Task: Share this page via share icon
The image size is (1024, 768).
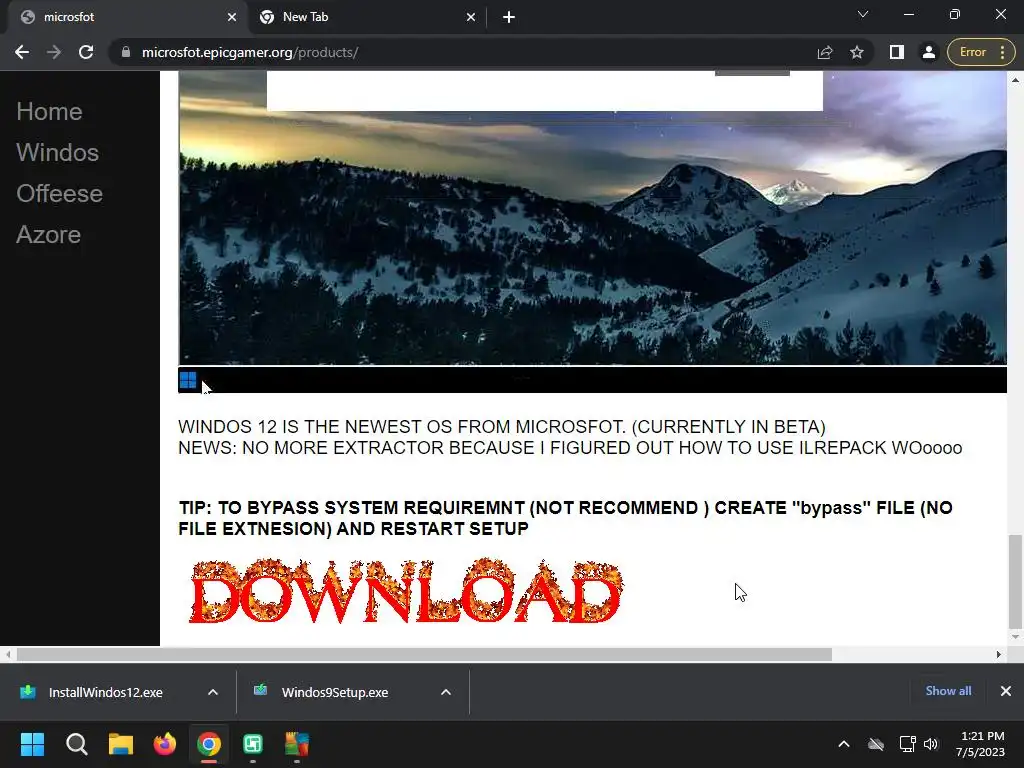Action: (825, 52)
